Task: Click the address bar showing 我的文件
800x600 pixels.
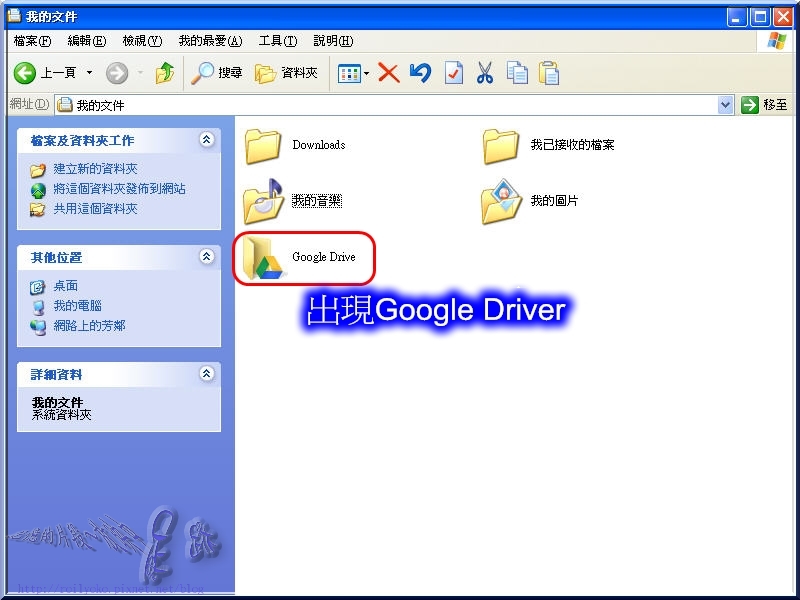Action: point(387,105)
